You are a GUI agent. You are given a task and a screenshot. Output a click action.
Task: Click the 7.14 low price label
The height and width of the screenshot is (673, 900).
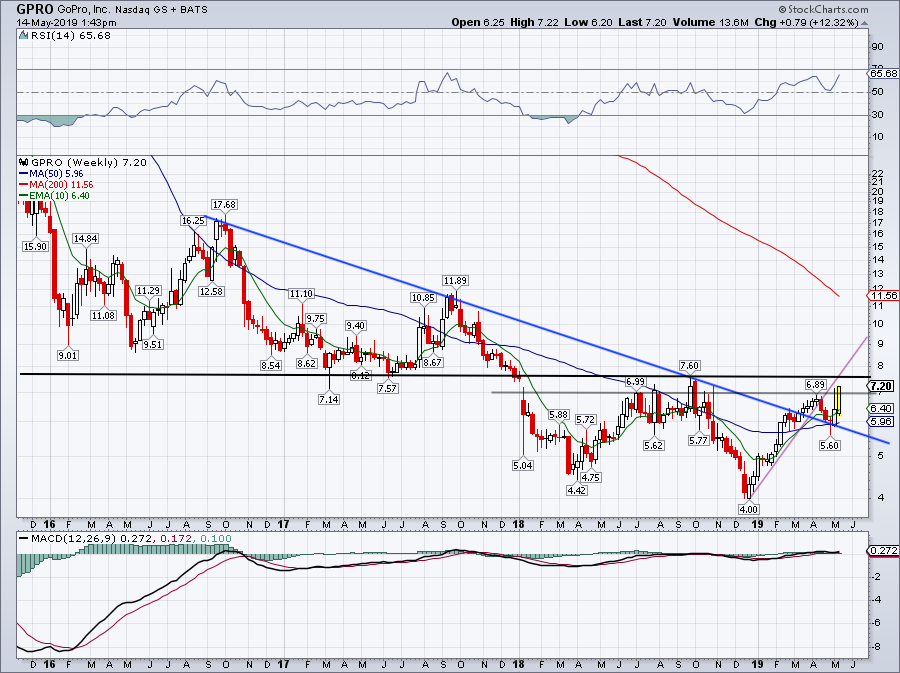329,399
